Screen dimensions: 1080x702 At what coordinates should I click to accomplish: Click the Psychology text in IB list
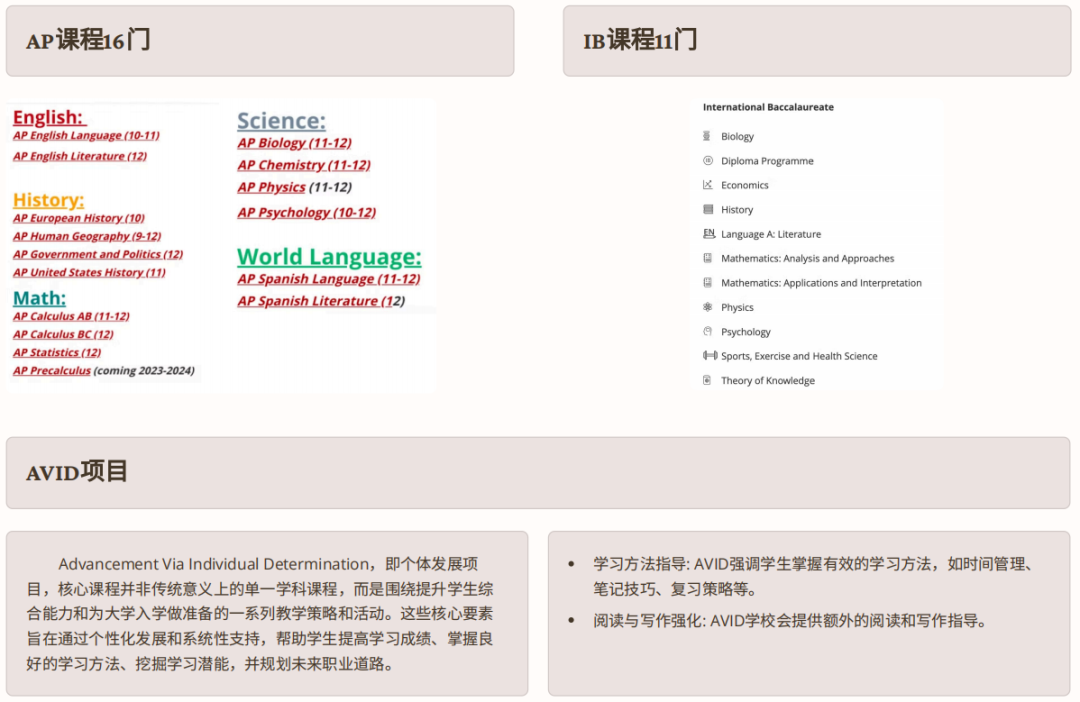click(x=746, y=332)
